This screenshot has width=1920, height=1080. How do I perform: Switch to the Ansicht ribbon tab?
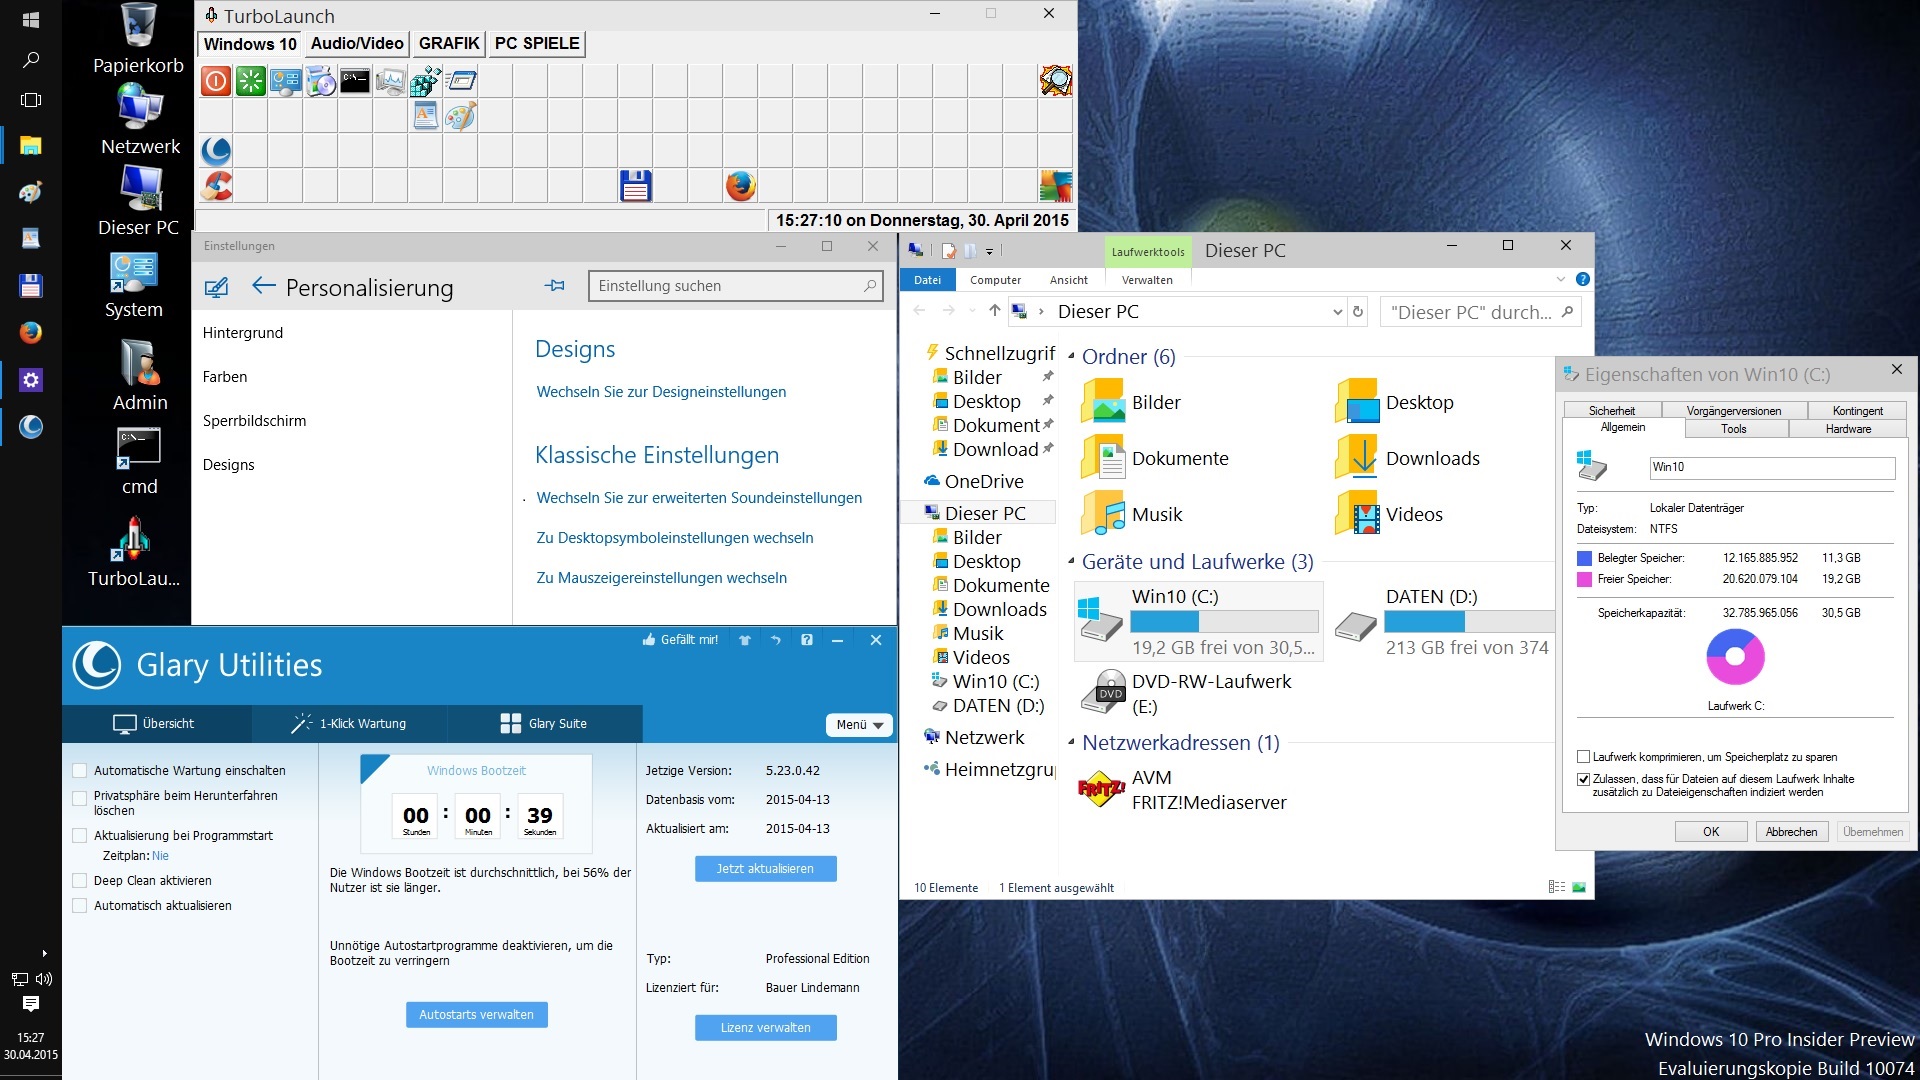tap(1068, 280)
